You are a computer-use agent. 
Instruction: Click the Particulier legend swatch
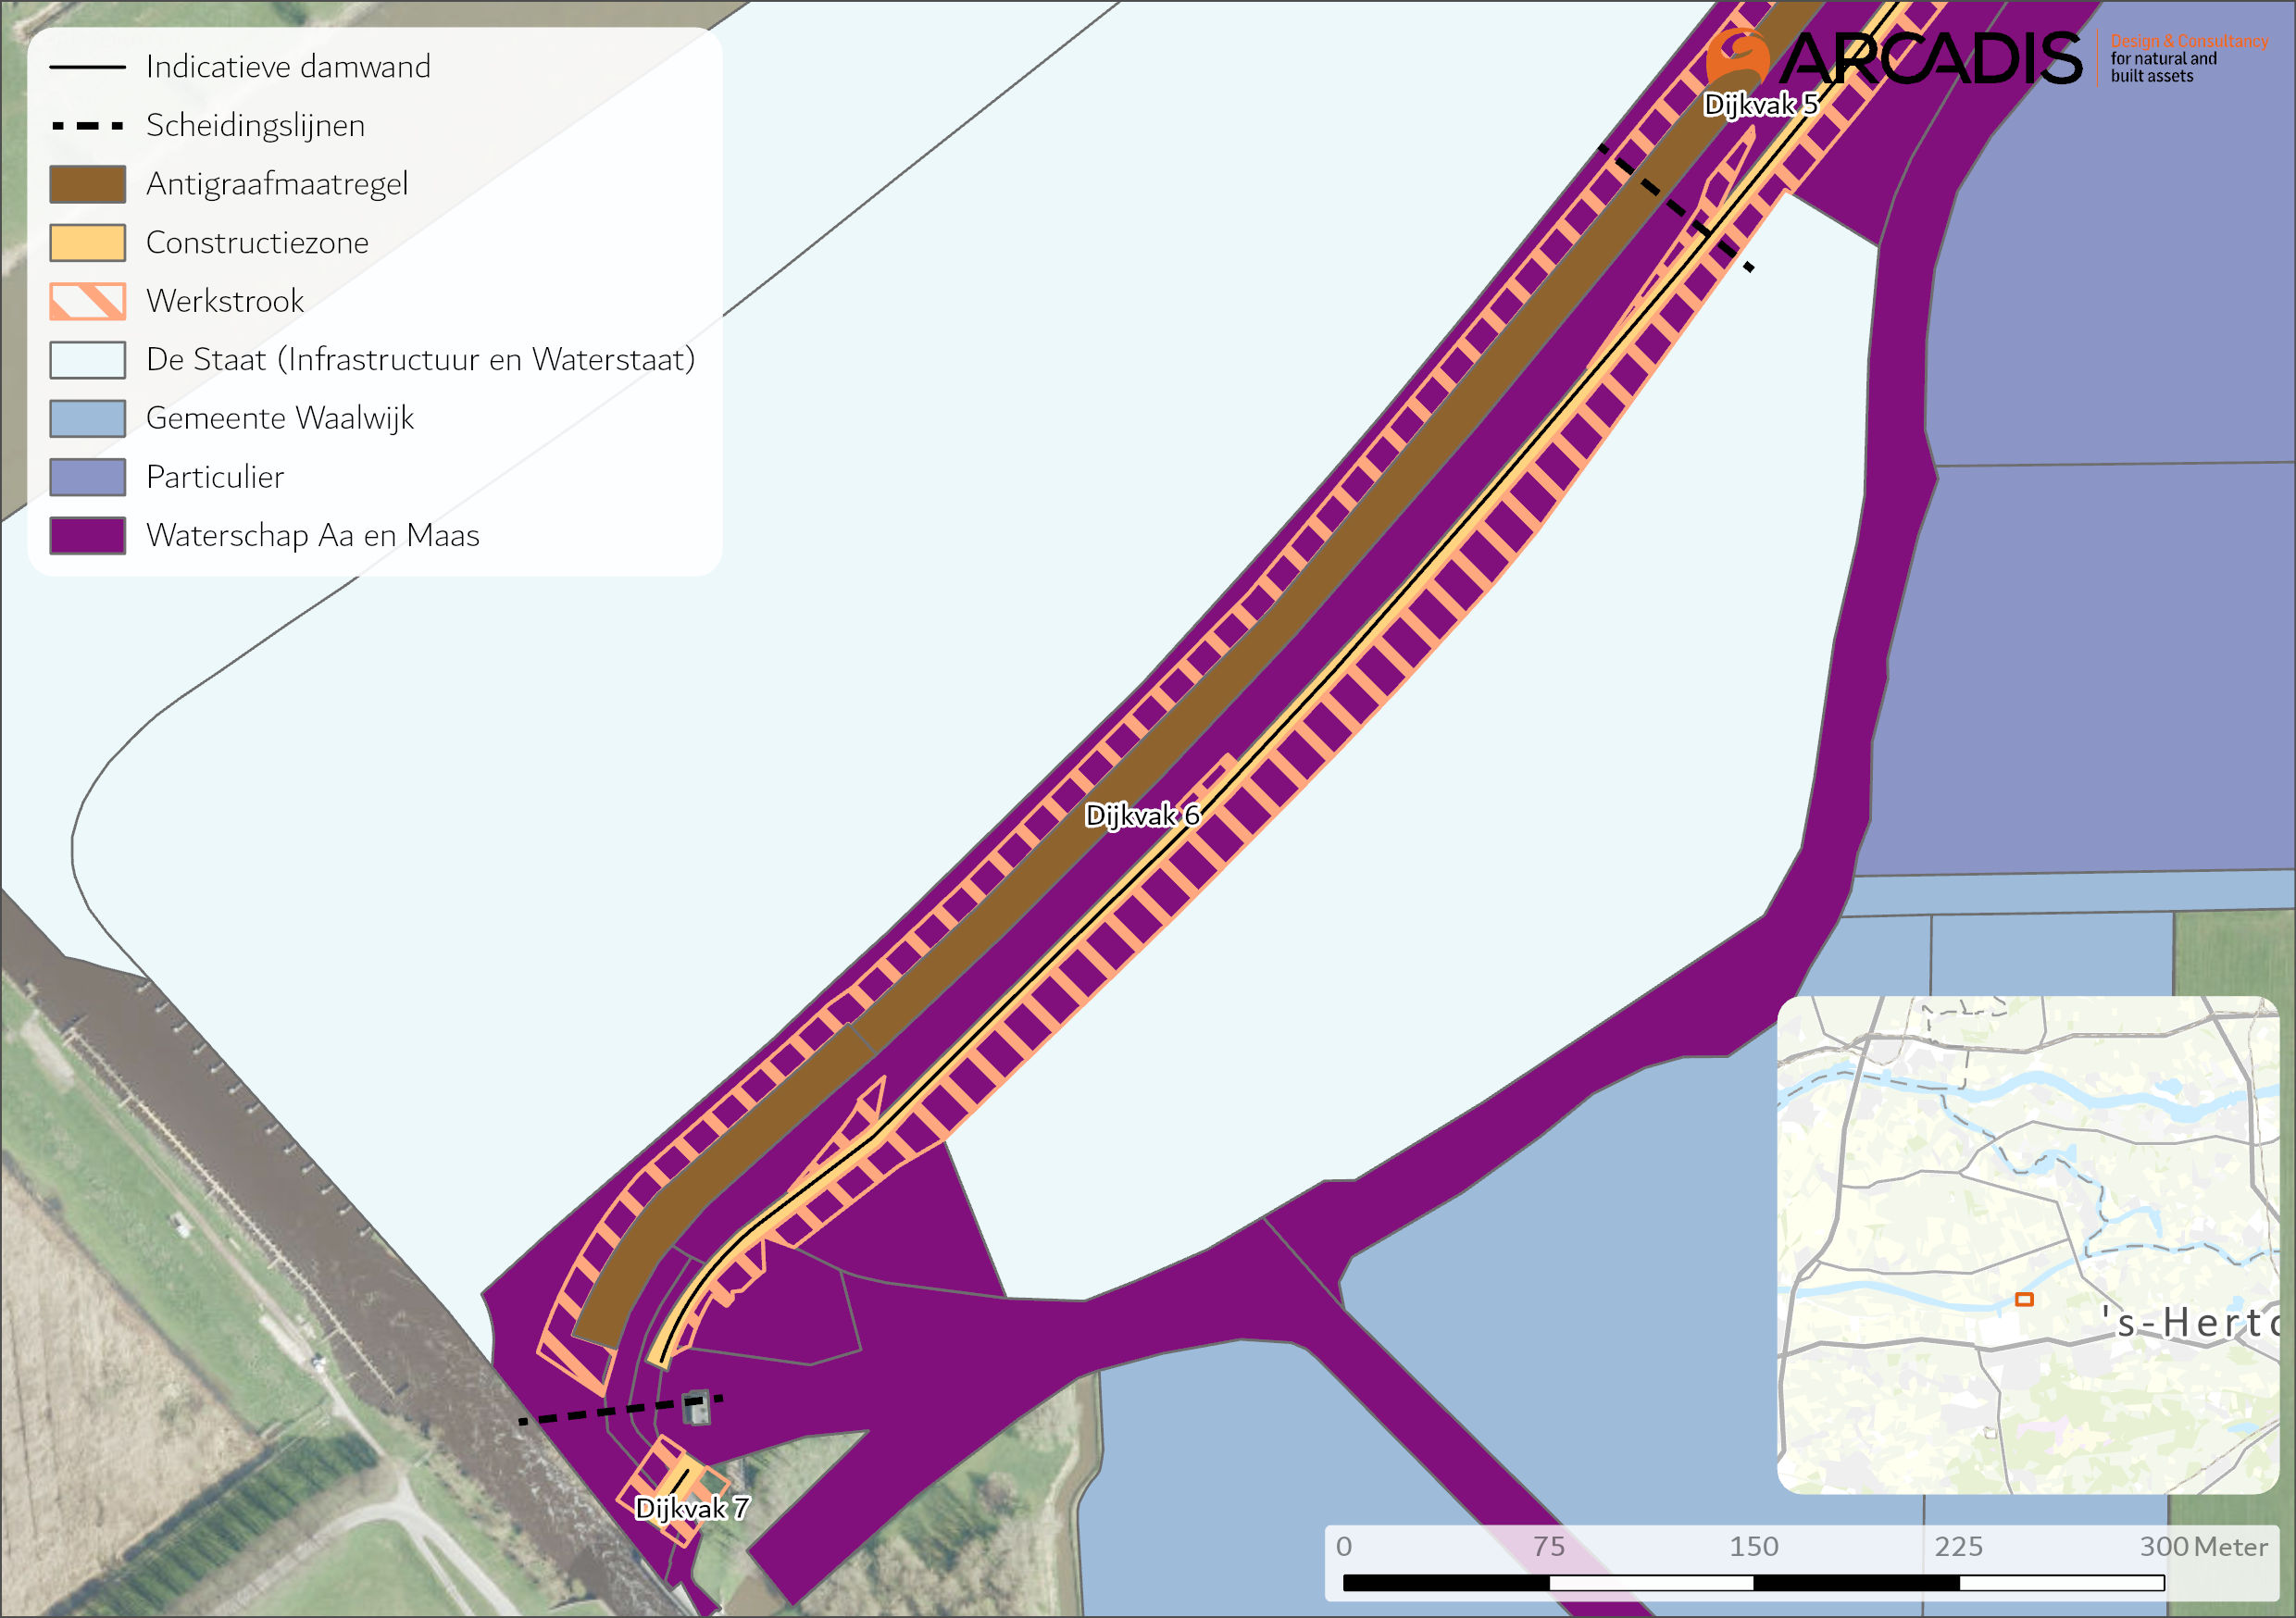[x=88, y=477]
